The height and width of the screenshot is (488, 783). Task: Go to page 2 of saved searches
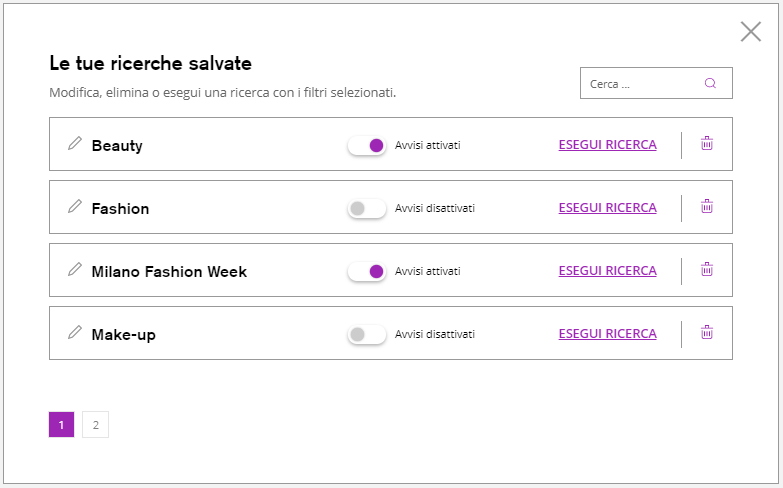tap(95, 425)
